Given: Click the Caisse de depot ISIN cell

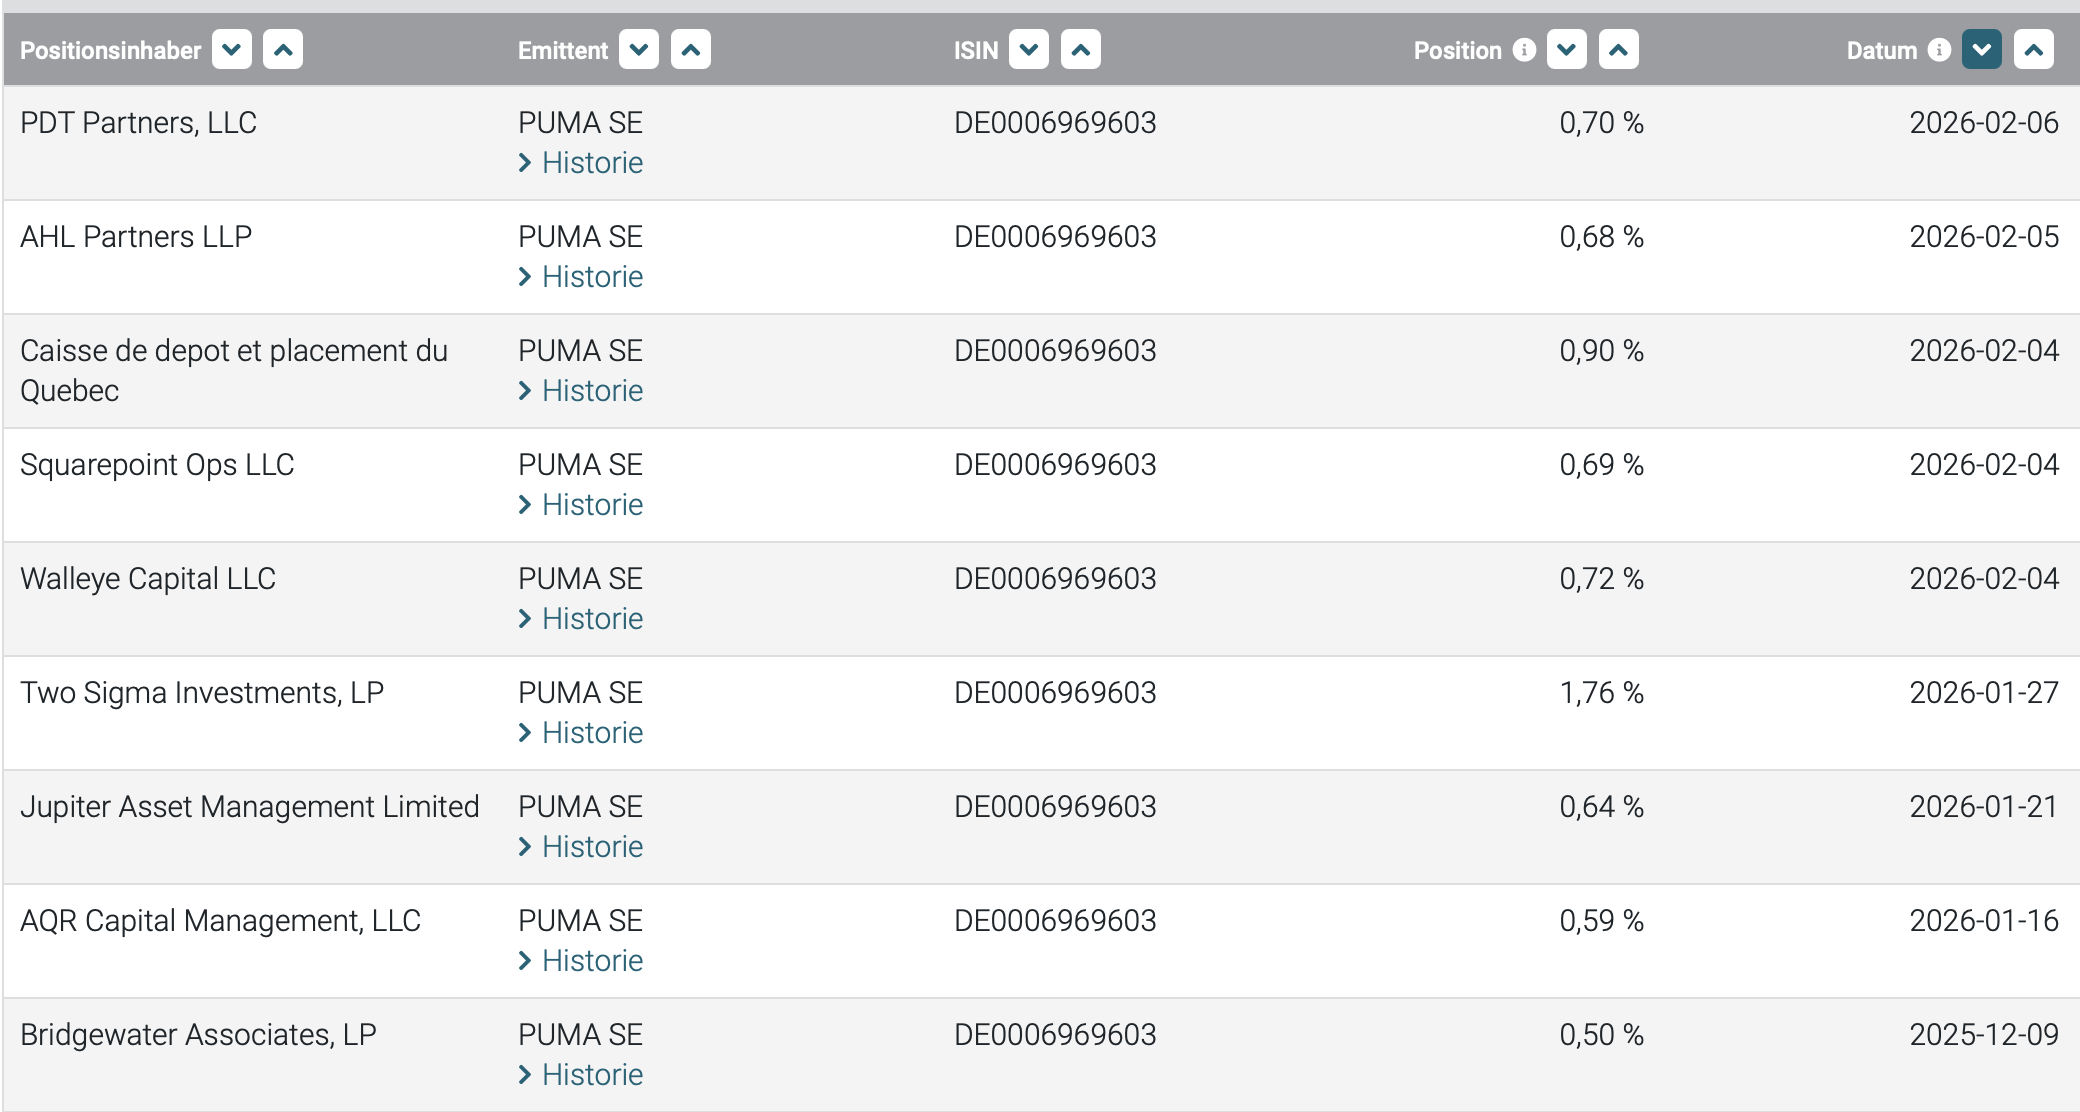Looking at the screenshot, I should 1054,351.
